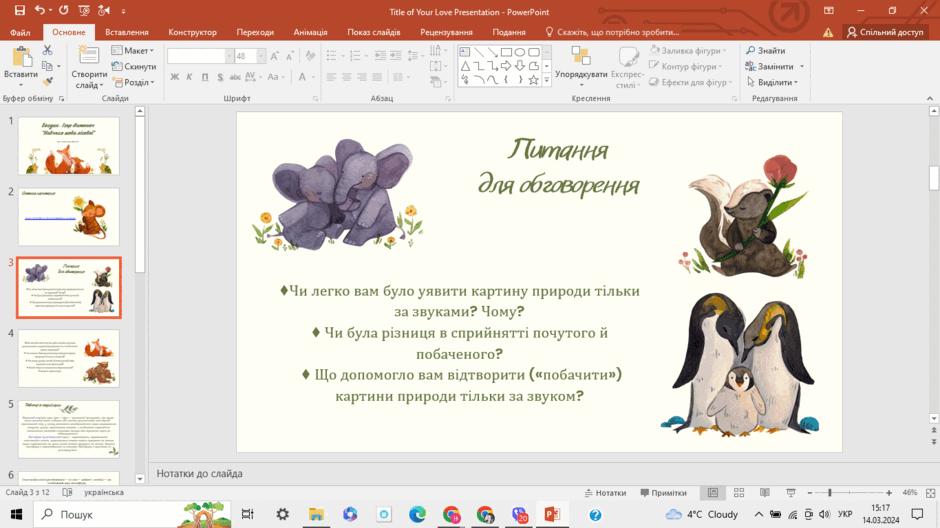Switch to the Вставлення tab

pyautogui.click(x=126, y=32)
